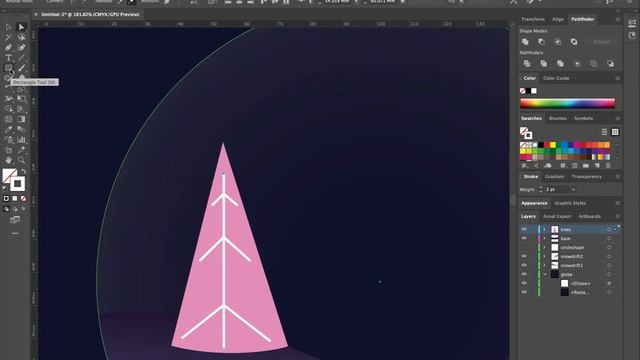640x360 pixels.
Task: Expand the base layer
Action: click(544, 238)
